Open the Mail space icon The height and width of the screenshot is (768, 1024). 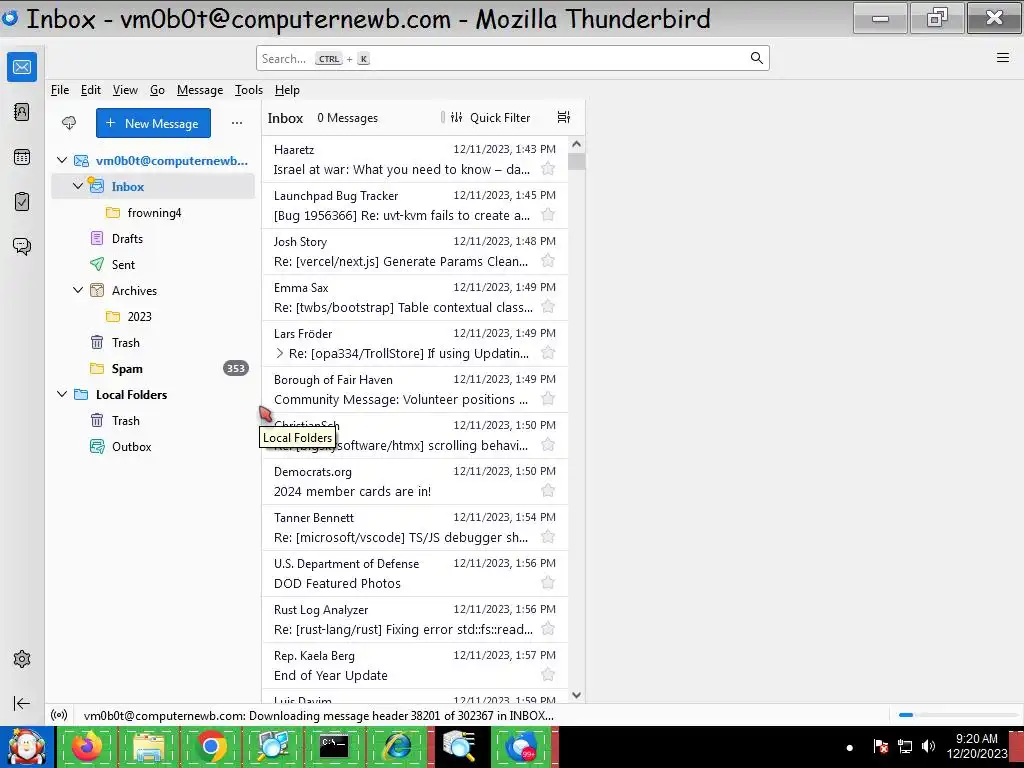tap(22, 67)
